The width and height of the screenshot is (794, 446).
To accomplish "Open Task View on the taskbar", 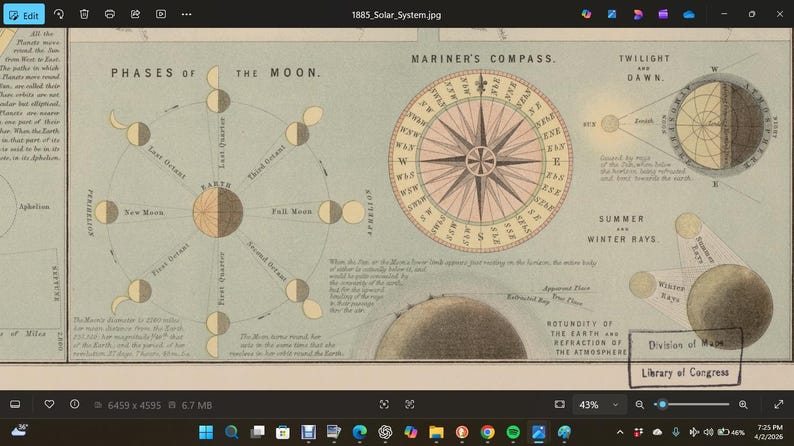I will pos(257,432).
